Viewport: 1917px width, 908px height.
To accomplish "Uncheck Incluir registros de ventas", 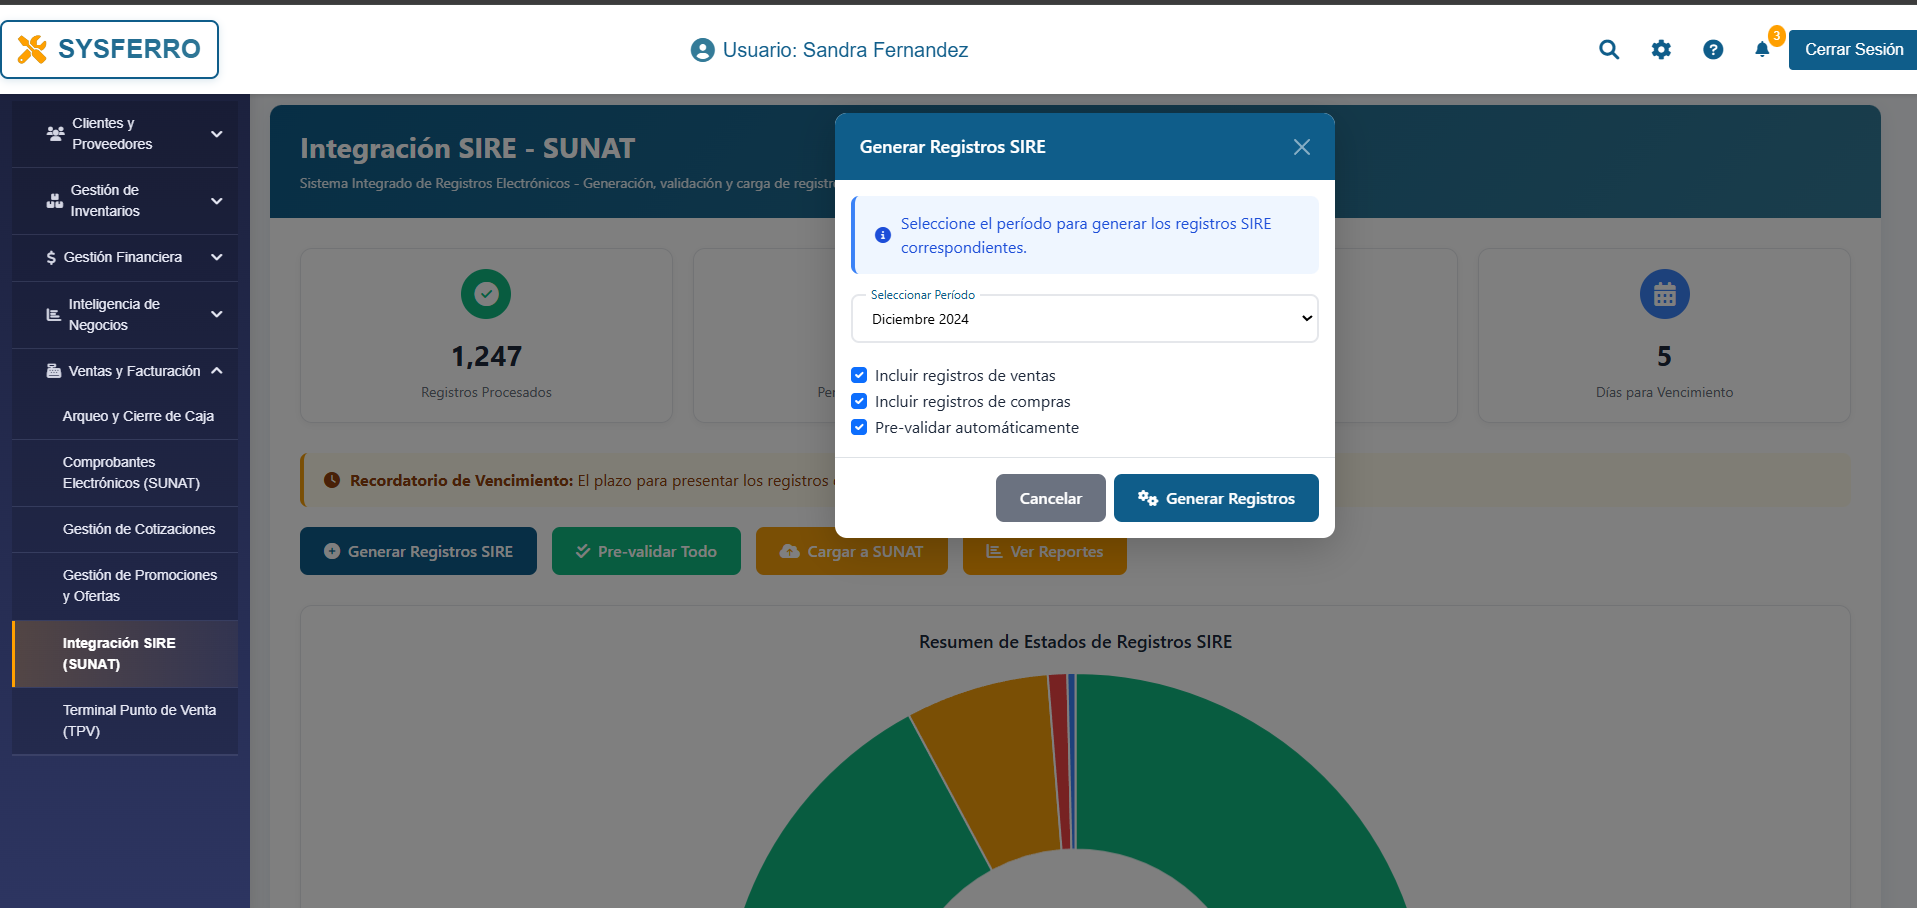I will point(859,375).
